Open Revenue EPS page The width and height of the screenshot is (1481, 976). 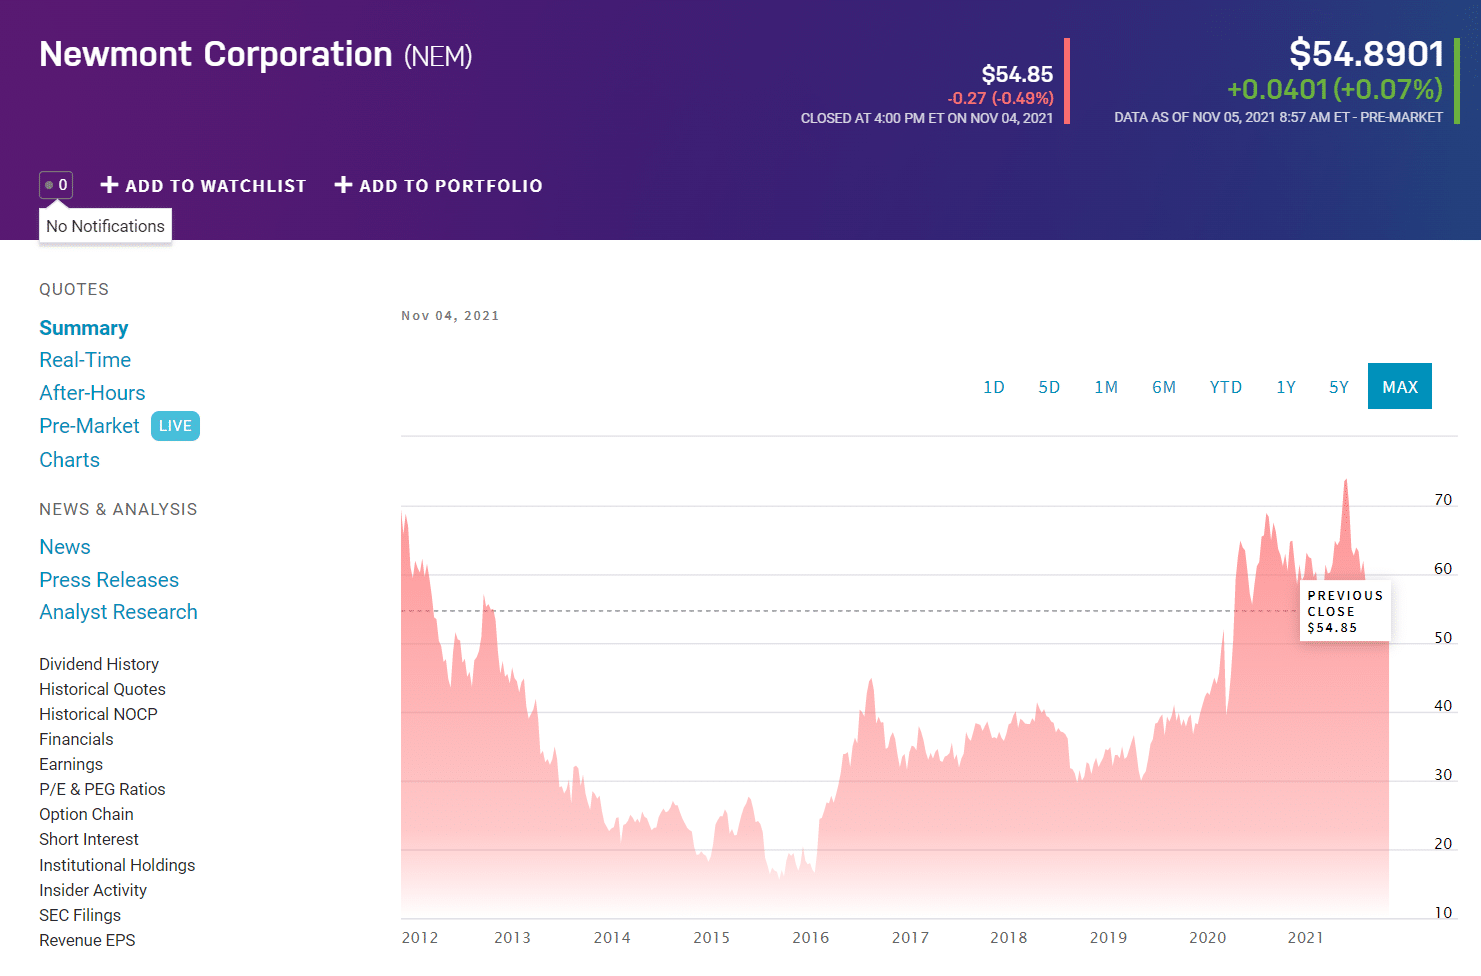87,940
